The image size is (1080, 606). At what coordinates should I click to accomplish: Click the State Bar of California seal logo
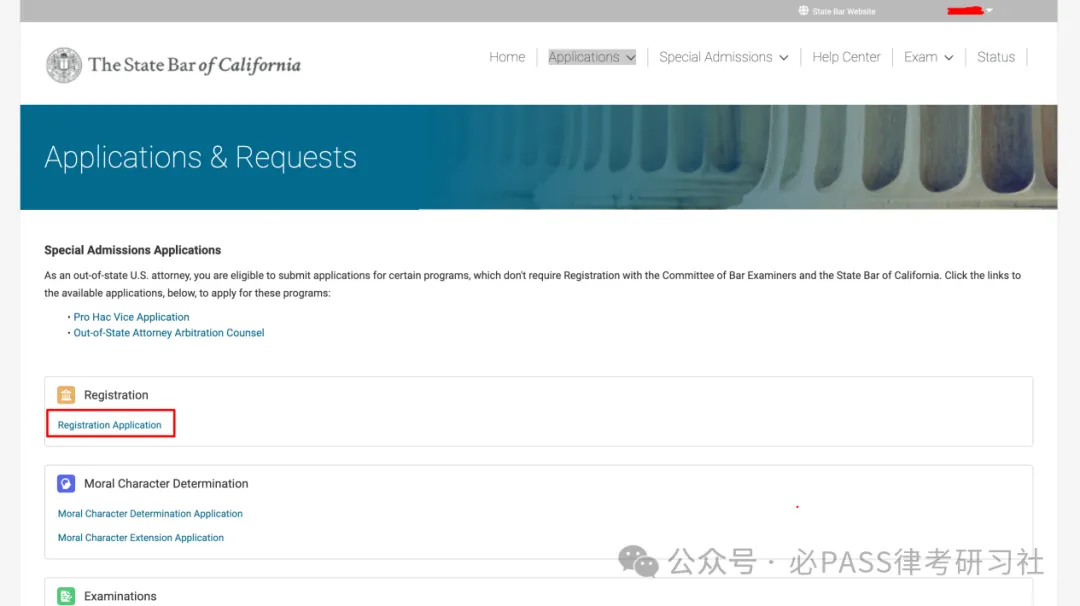[x=64, y=65]
